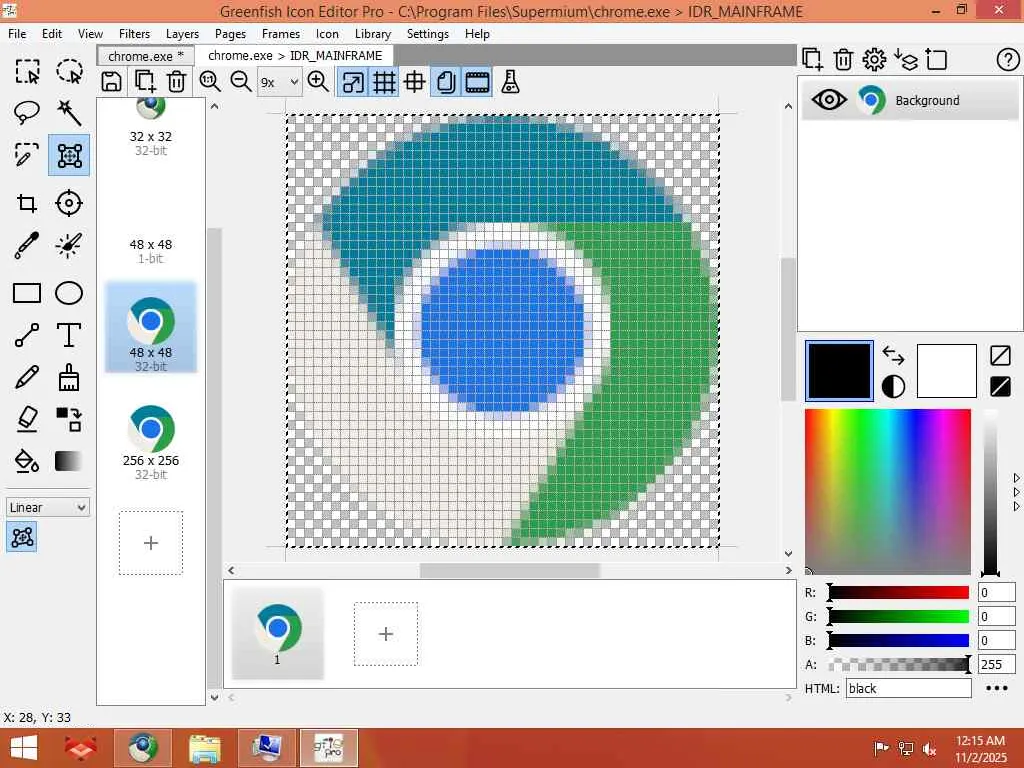Pick a hue in the color spectrum

coord(888,492)
